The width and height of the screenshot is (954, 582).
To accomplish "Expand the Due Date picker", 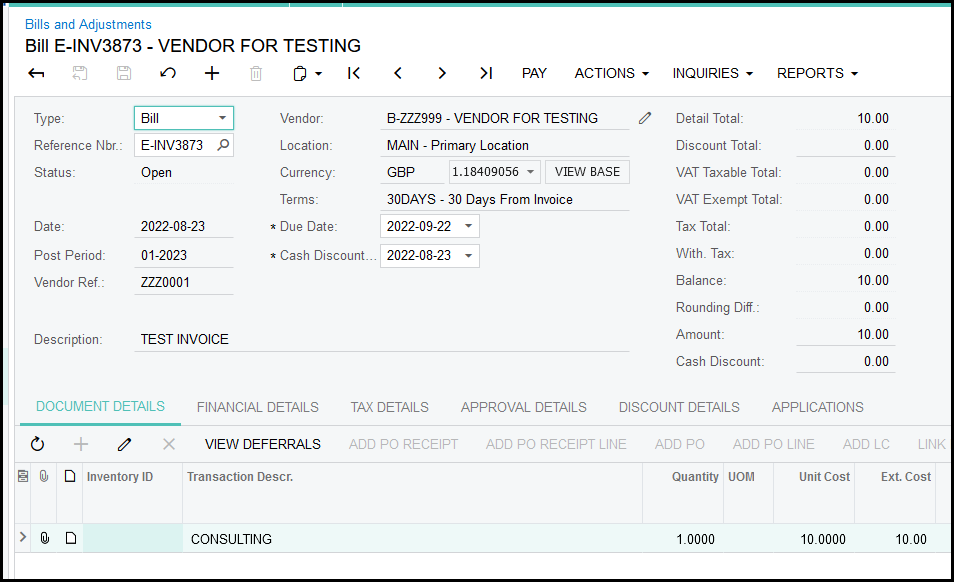I will click(x=469, y=226).
